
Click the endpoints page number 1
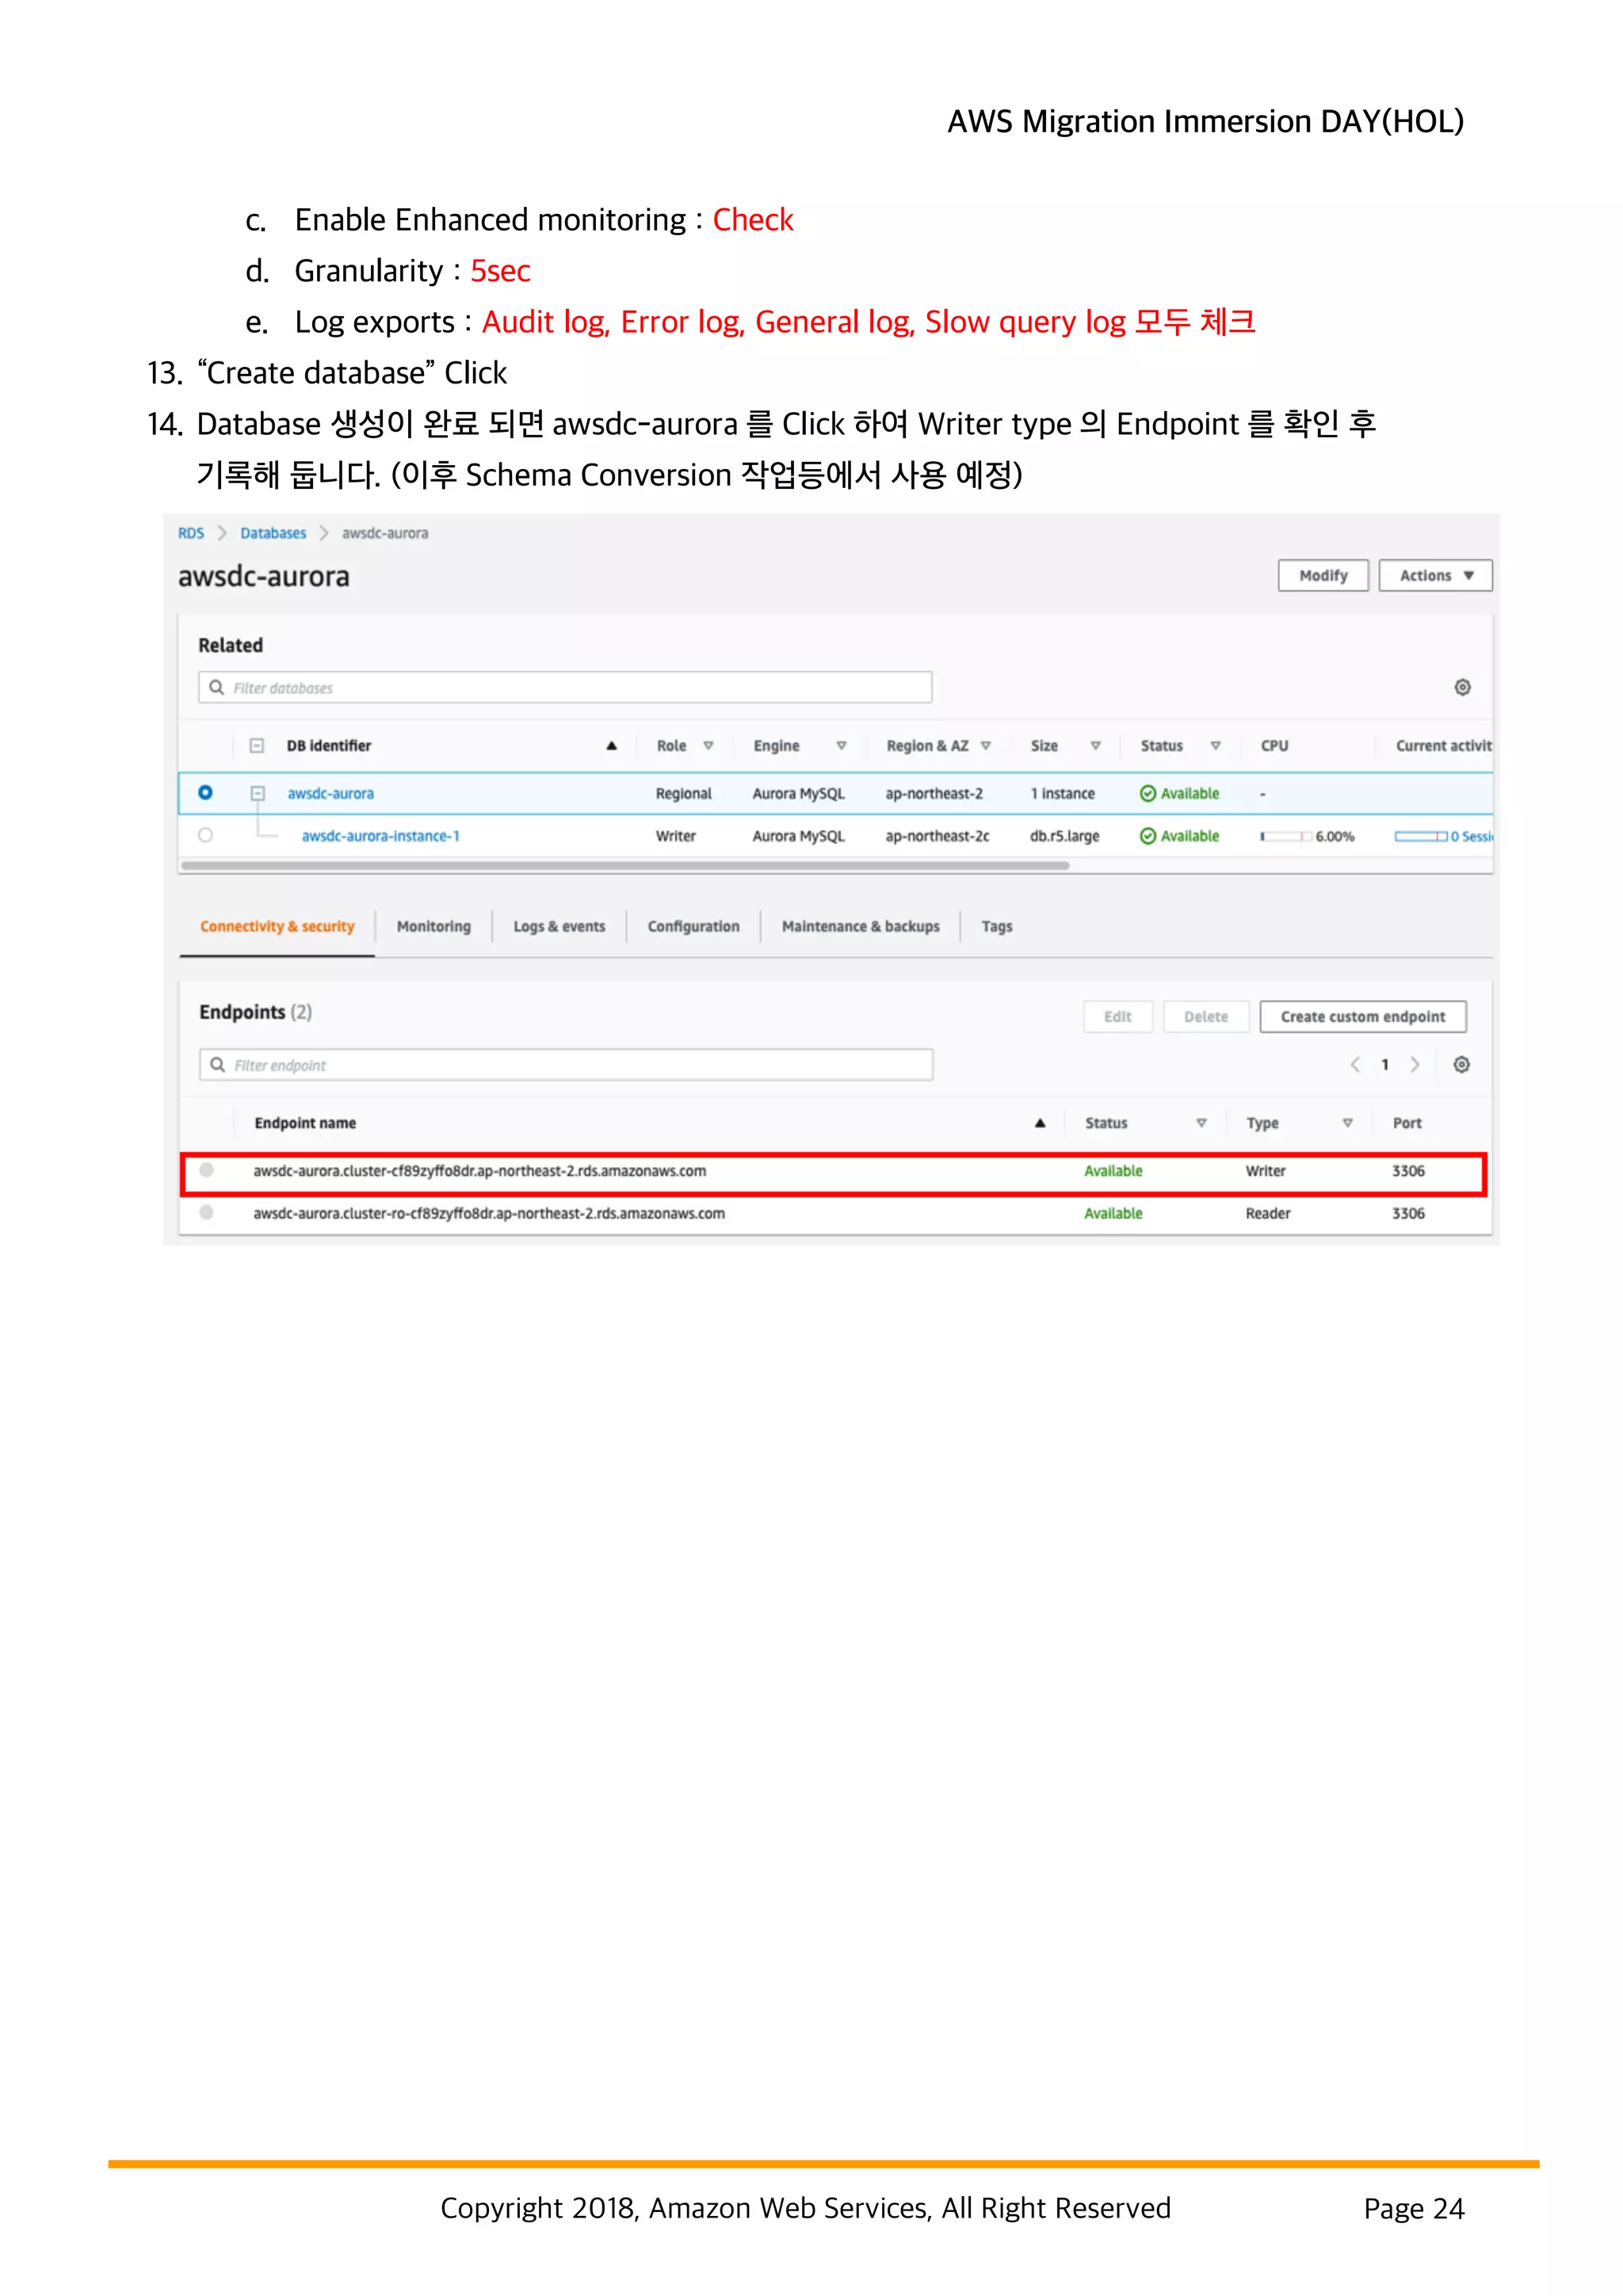[x=1385, y=1064]
